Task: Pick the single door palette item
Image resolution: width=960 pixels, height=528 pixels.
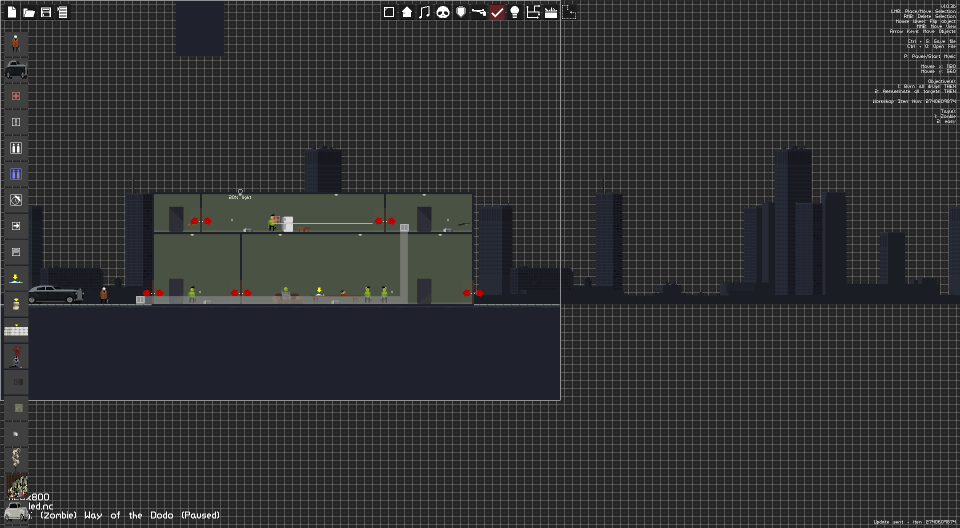Action: tap(16, 122)
